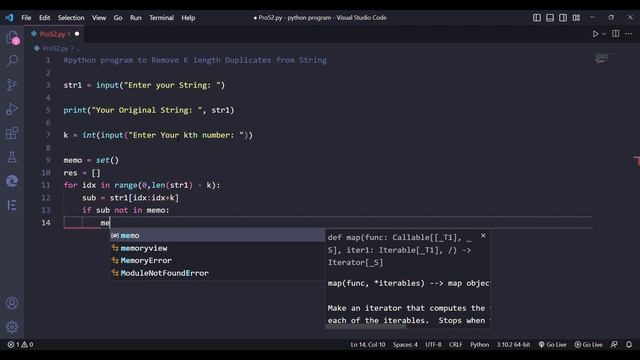Viewport: 640px width, 360px height.
Task: Toggle primary side bar layout
Action: click(537, 18)
